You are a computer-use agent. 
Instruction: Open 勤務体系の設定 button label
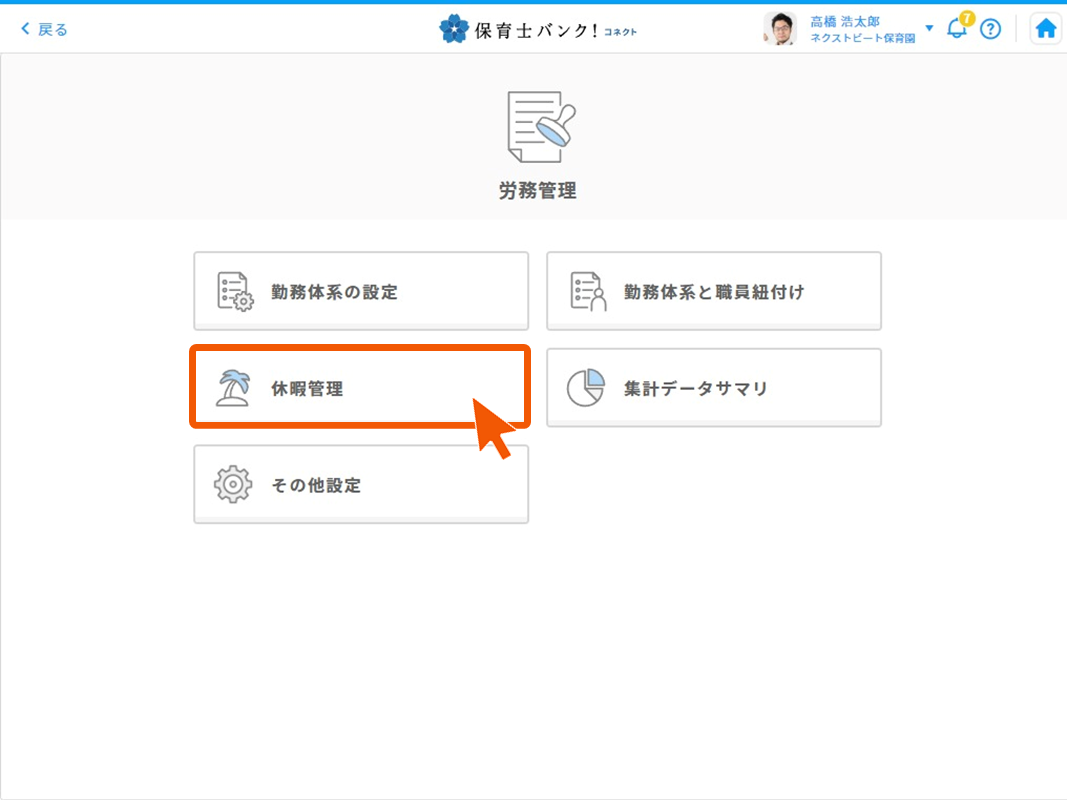[334, 292]
